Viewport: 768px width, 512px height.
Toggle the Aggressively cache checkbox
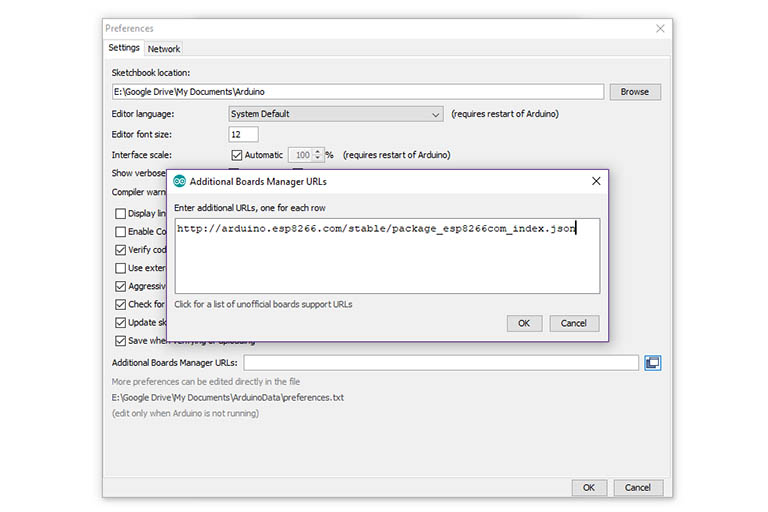pyautogui.click(x=120, y=286)
